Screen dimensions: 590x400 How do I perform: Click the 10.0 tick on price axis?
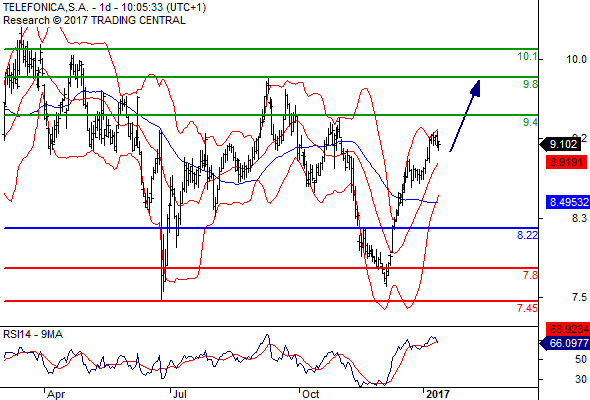[576, 59]
